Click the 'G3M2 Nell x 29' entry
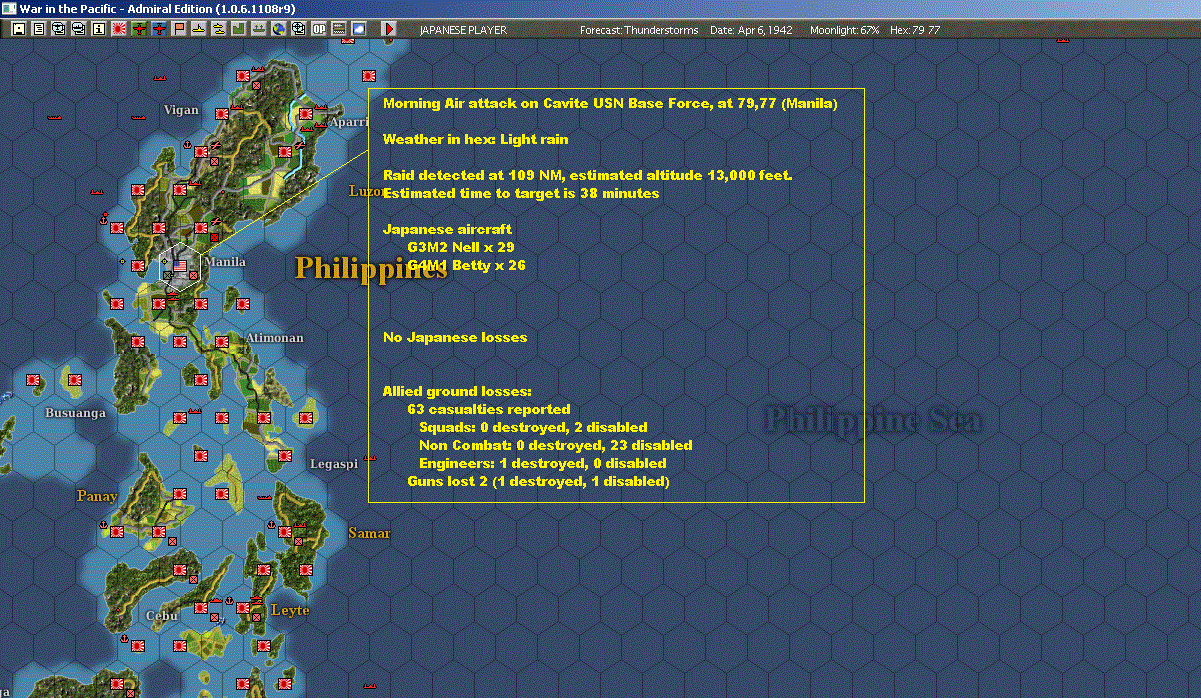 click(461, 247)
